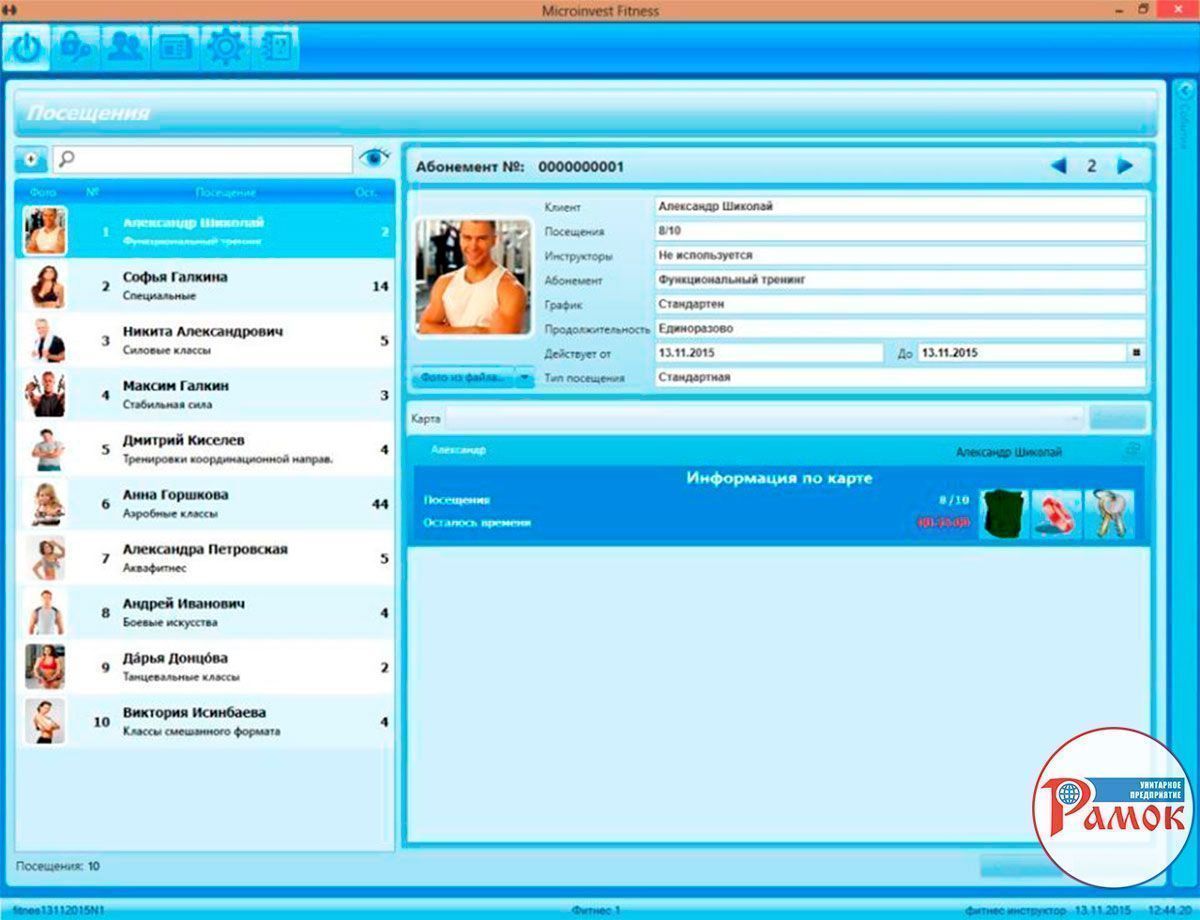Open the card window toolbar icon
The height and width of the screenshot is (920, 1200).
[x=174, y=48]
